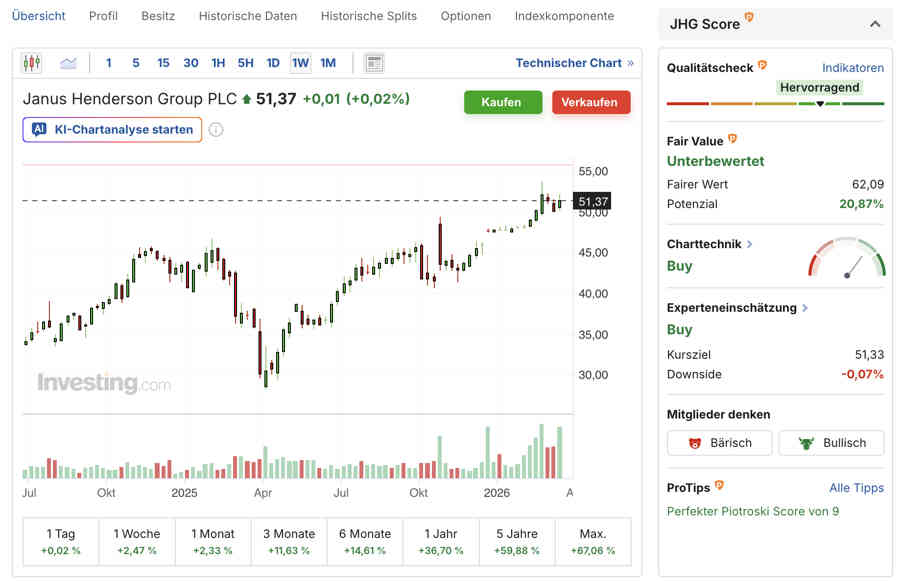Open the Technischer Chart link
Screen dimensions: 900x581
574,63
